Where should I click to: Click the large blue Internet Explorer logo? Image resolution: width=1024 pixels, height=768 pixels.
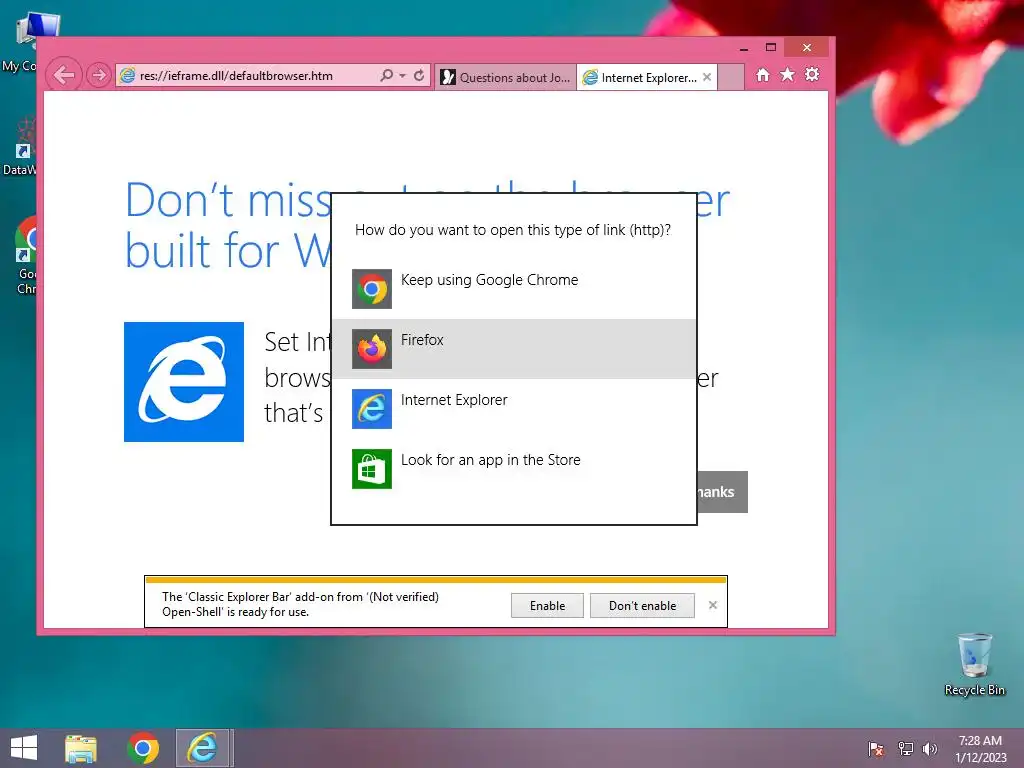(x=184, y=382)
